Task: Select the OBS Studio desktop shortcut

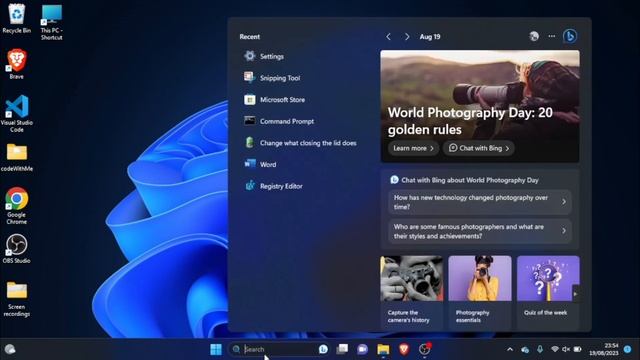Action: (16, 249)
